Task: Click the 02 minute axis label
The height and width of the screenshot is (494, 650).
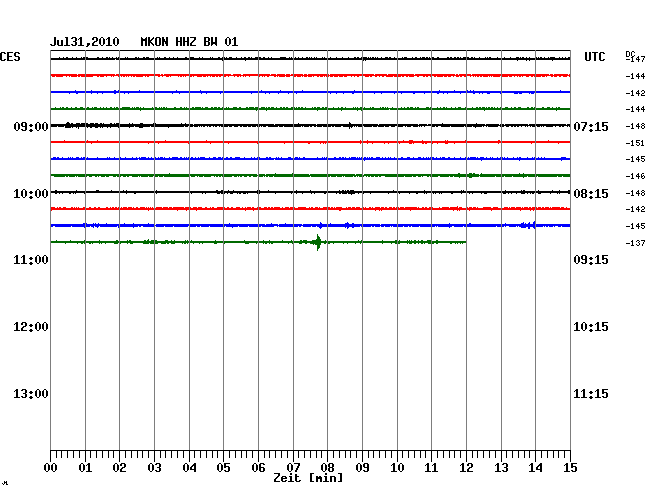Action: (x=119, y=468)
